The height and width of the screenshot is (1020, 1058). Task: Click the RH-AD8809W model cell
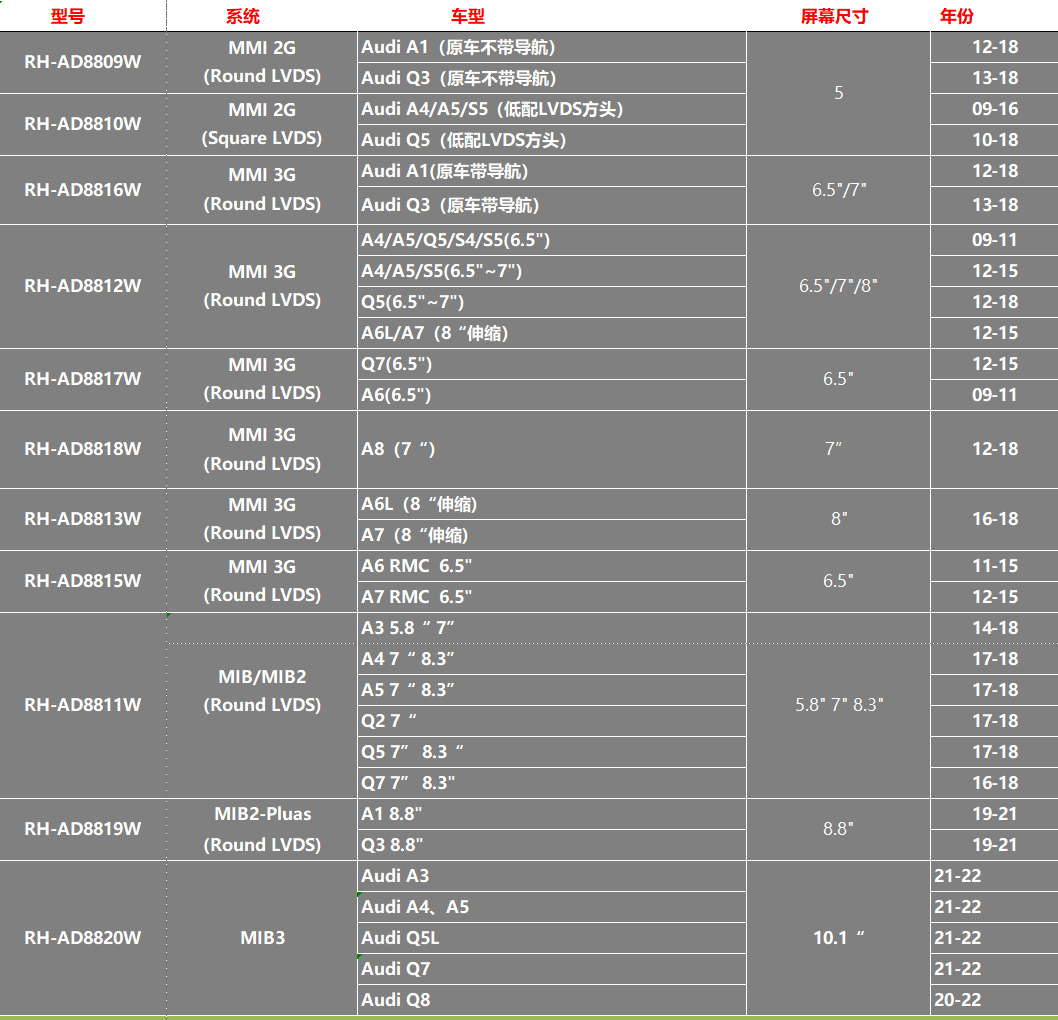(x=83, y=62)
